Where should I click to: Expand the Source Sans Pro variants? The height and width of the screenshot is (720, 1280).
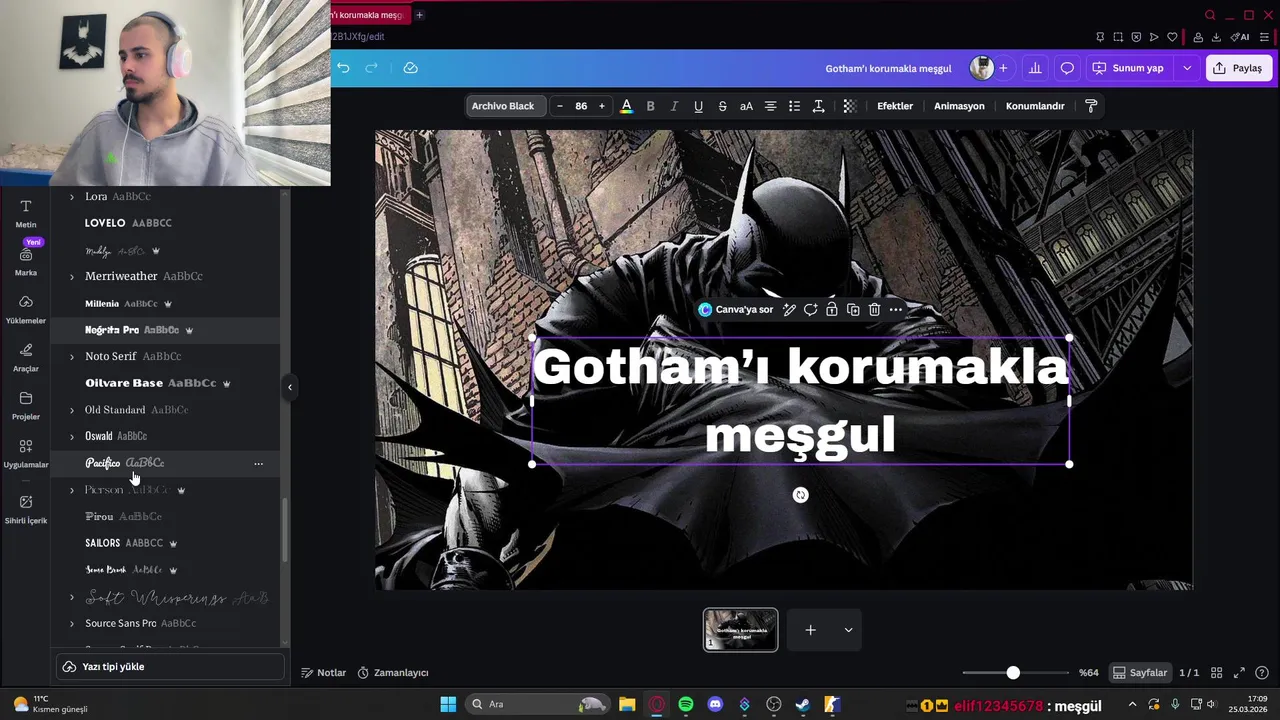[x=71, y=624]
